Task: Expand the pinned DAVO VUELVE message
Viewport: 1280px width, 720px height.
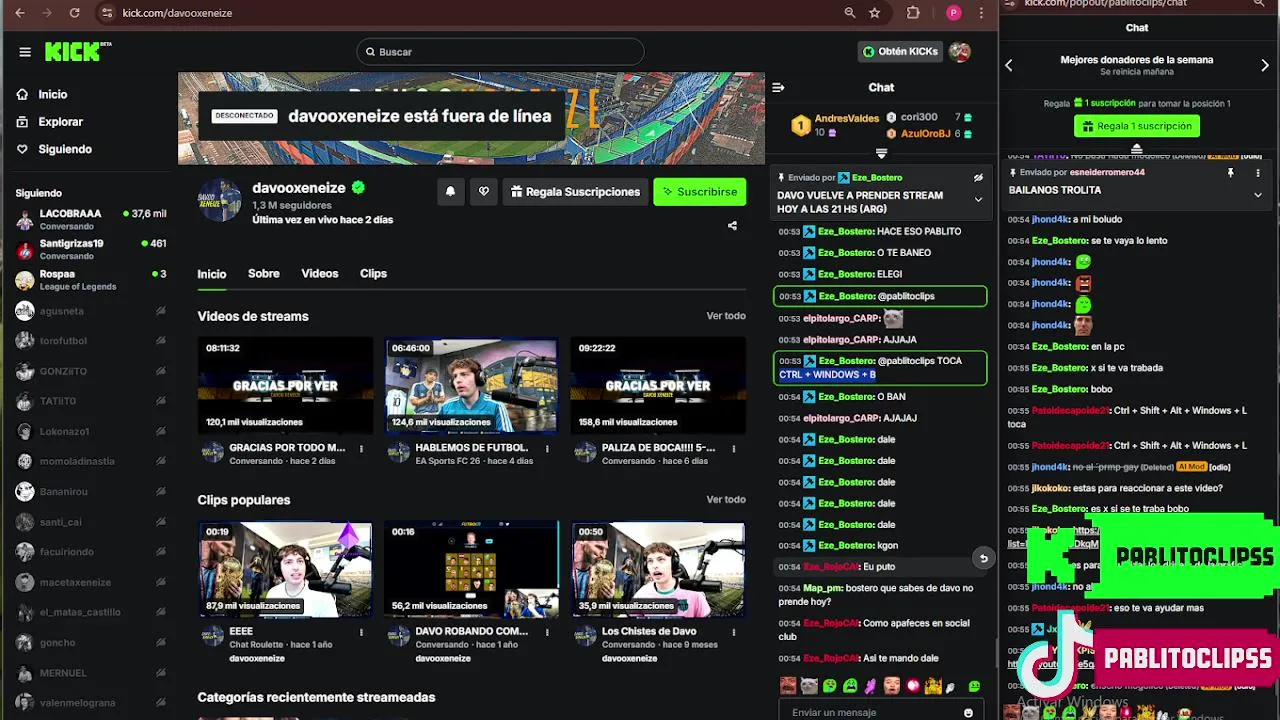Action: click(x=978, y=199)
